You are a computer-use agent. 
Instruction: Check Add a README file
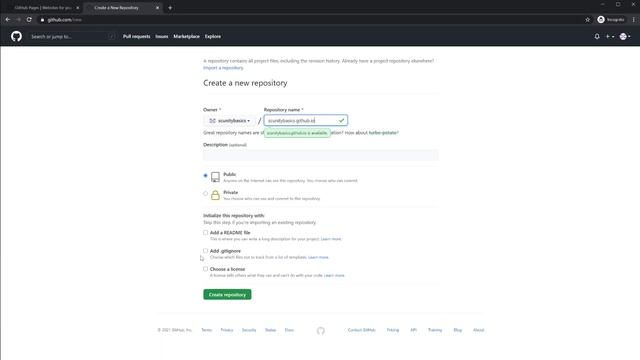click(x=205, y=233)
